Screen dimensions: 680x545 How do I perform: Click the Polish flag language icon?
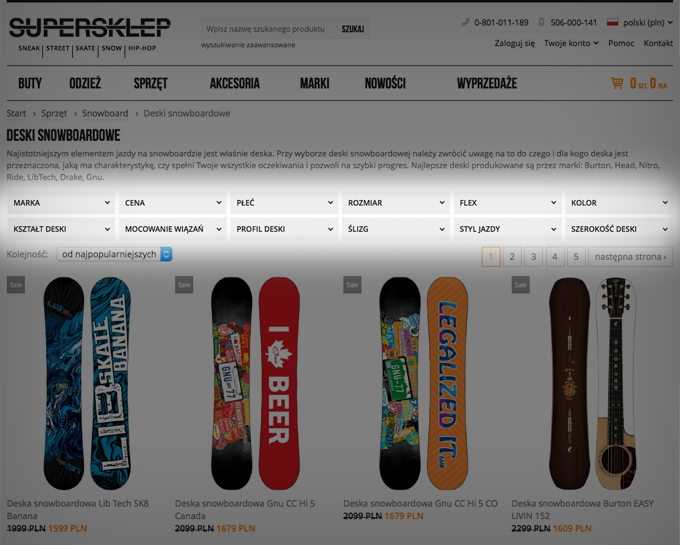tap(612, 22)
